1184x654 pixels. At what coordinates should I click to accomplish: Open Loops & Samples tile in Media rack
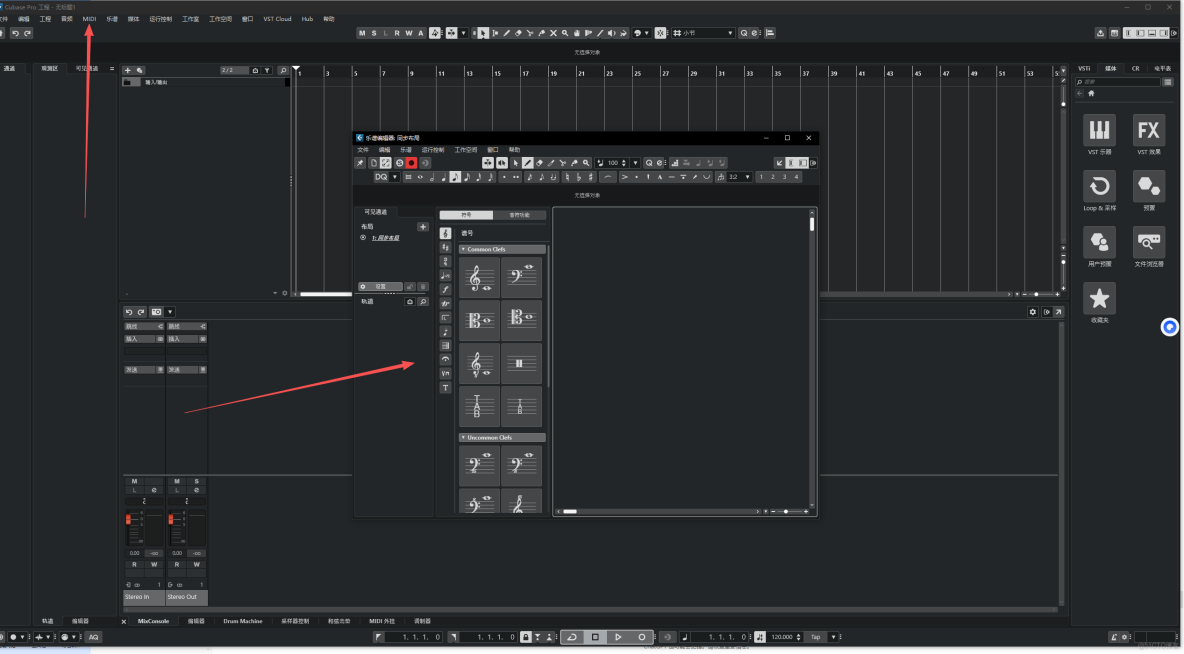pos(1099,186)
